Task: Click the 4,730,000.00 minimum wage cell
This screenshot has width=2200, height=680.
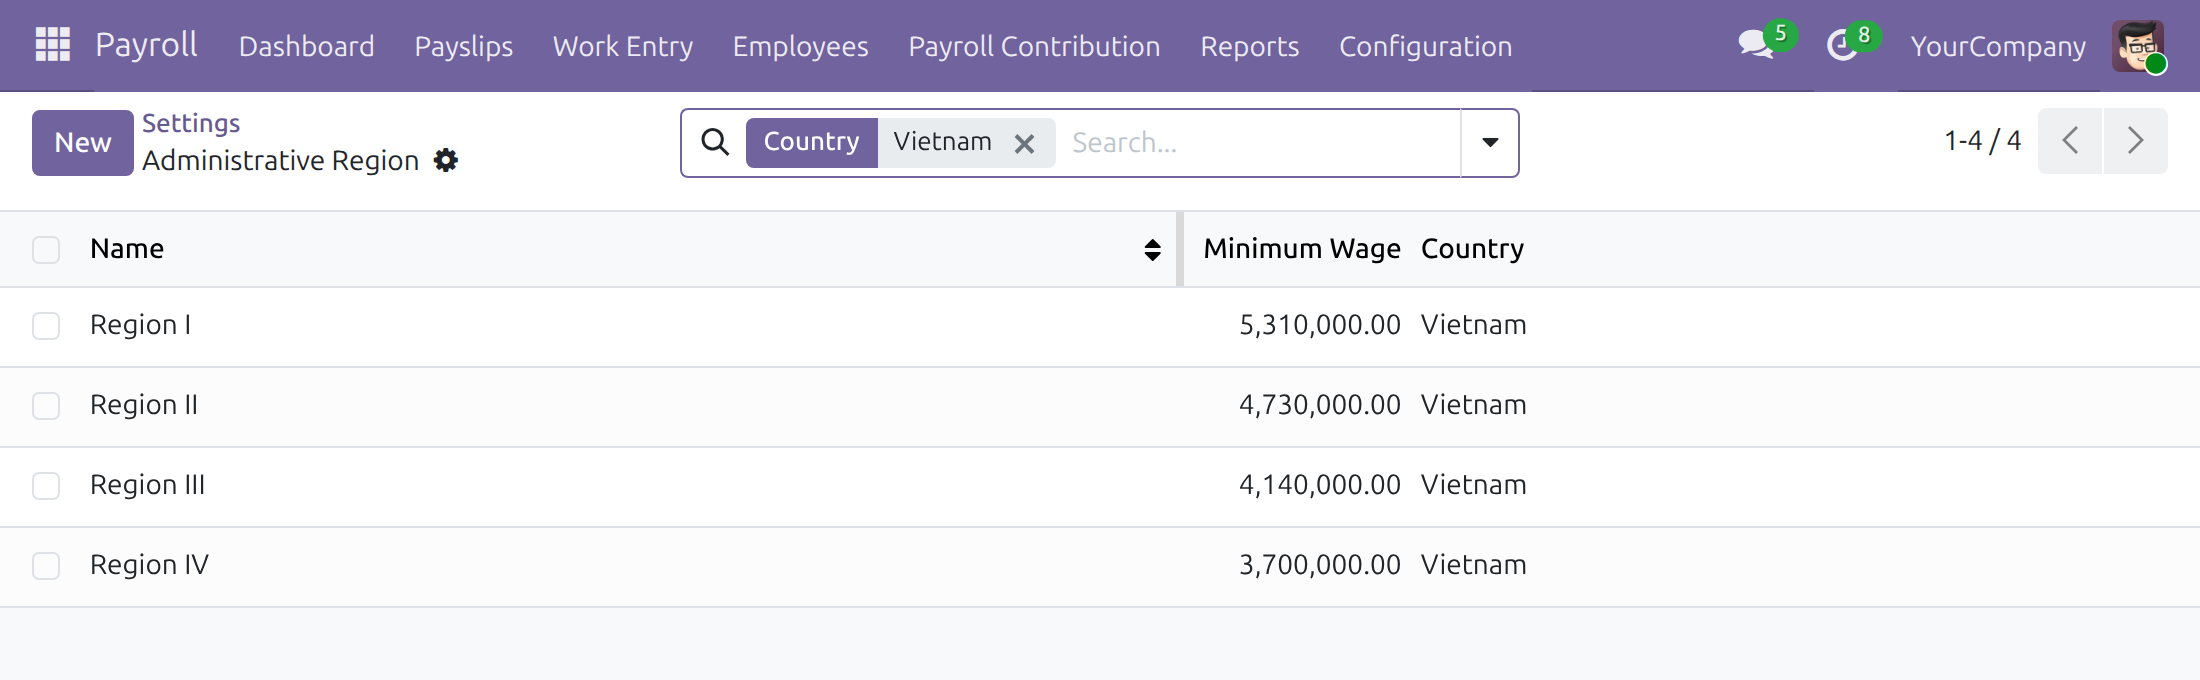Action: point(1319,405)
